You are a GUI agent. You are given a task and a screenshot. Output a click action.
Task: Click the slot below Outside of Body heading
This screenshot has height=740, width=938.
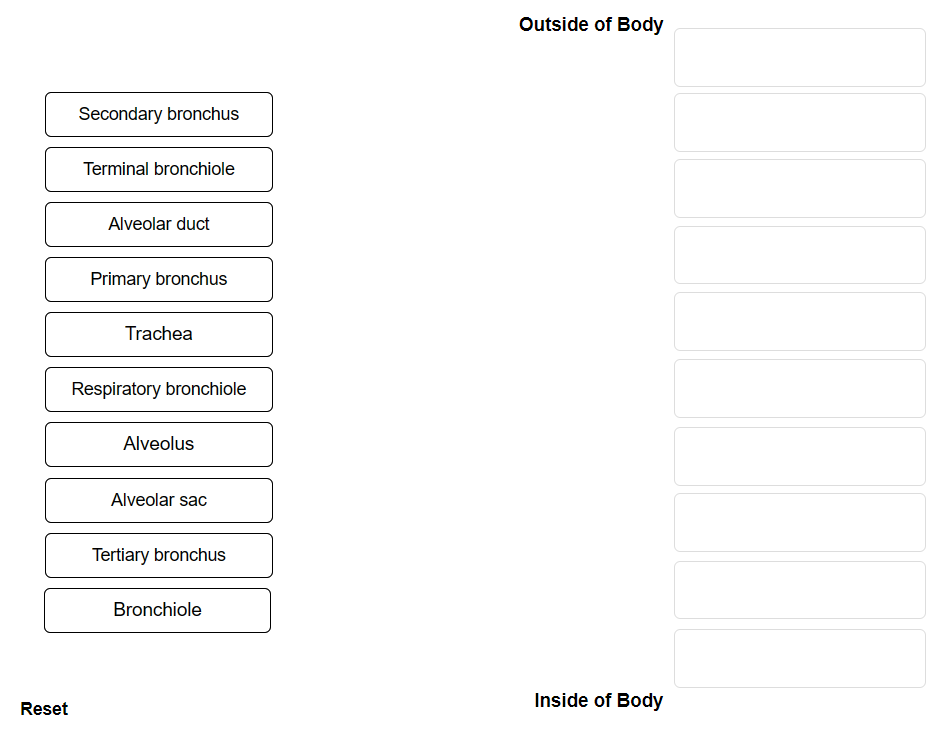(799, 57)
